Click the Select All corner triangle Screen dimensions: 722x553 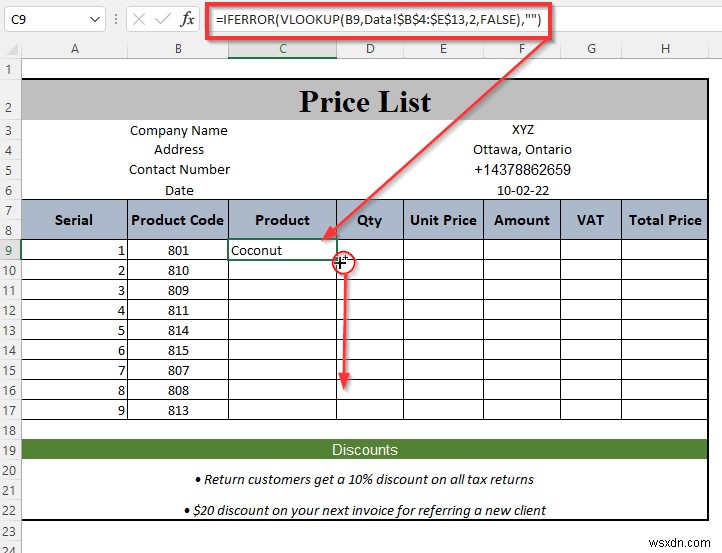12,49
